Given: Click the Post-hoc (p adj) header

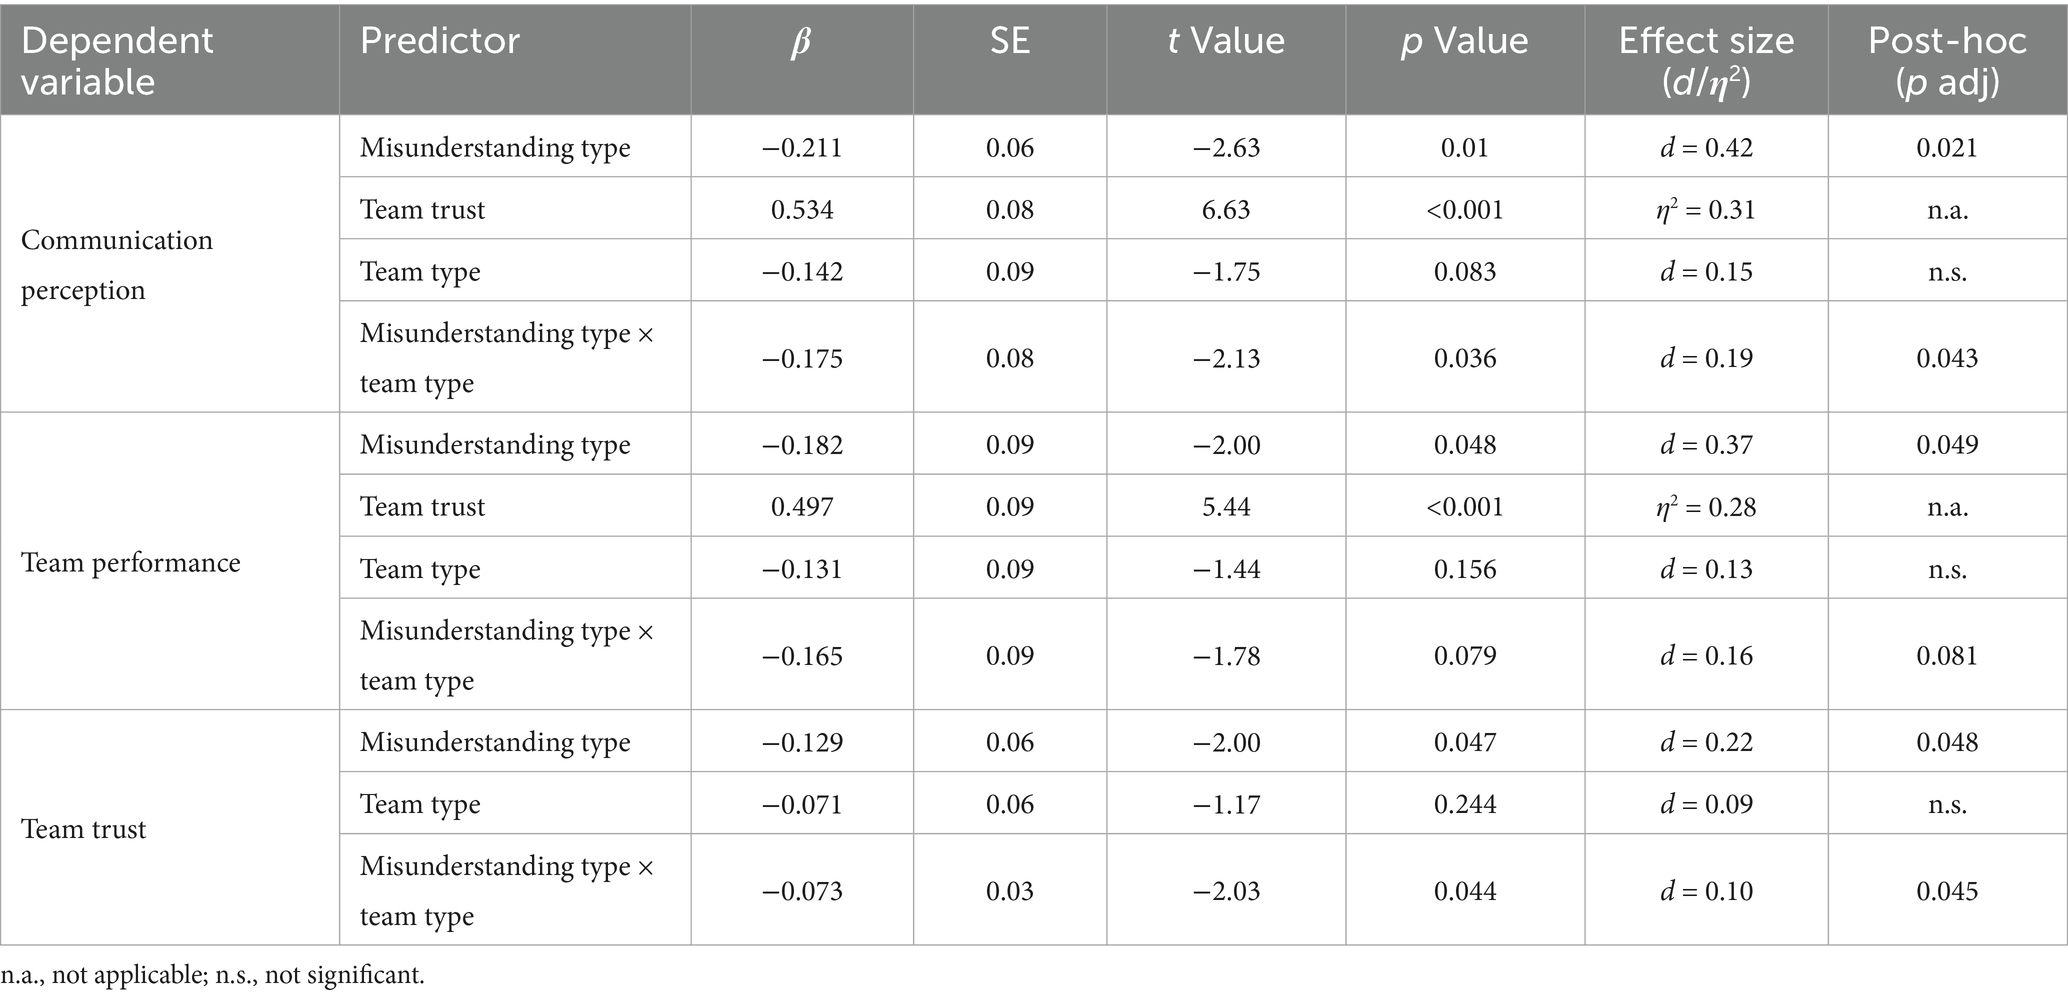Looking at the screenshot, I should (1947, 60).
